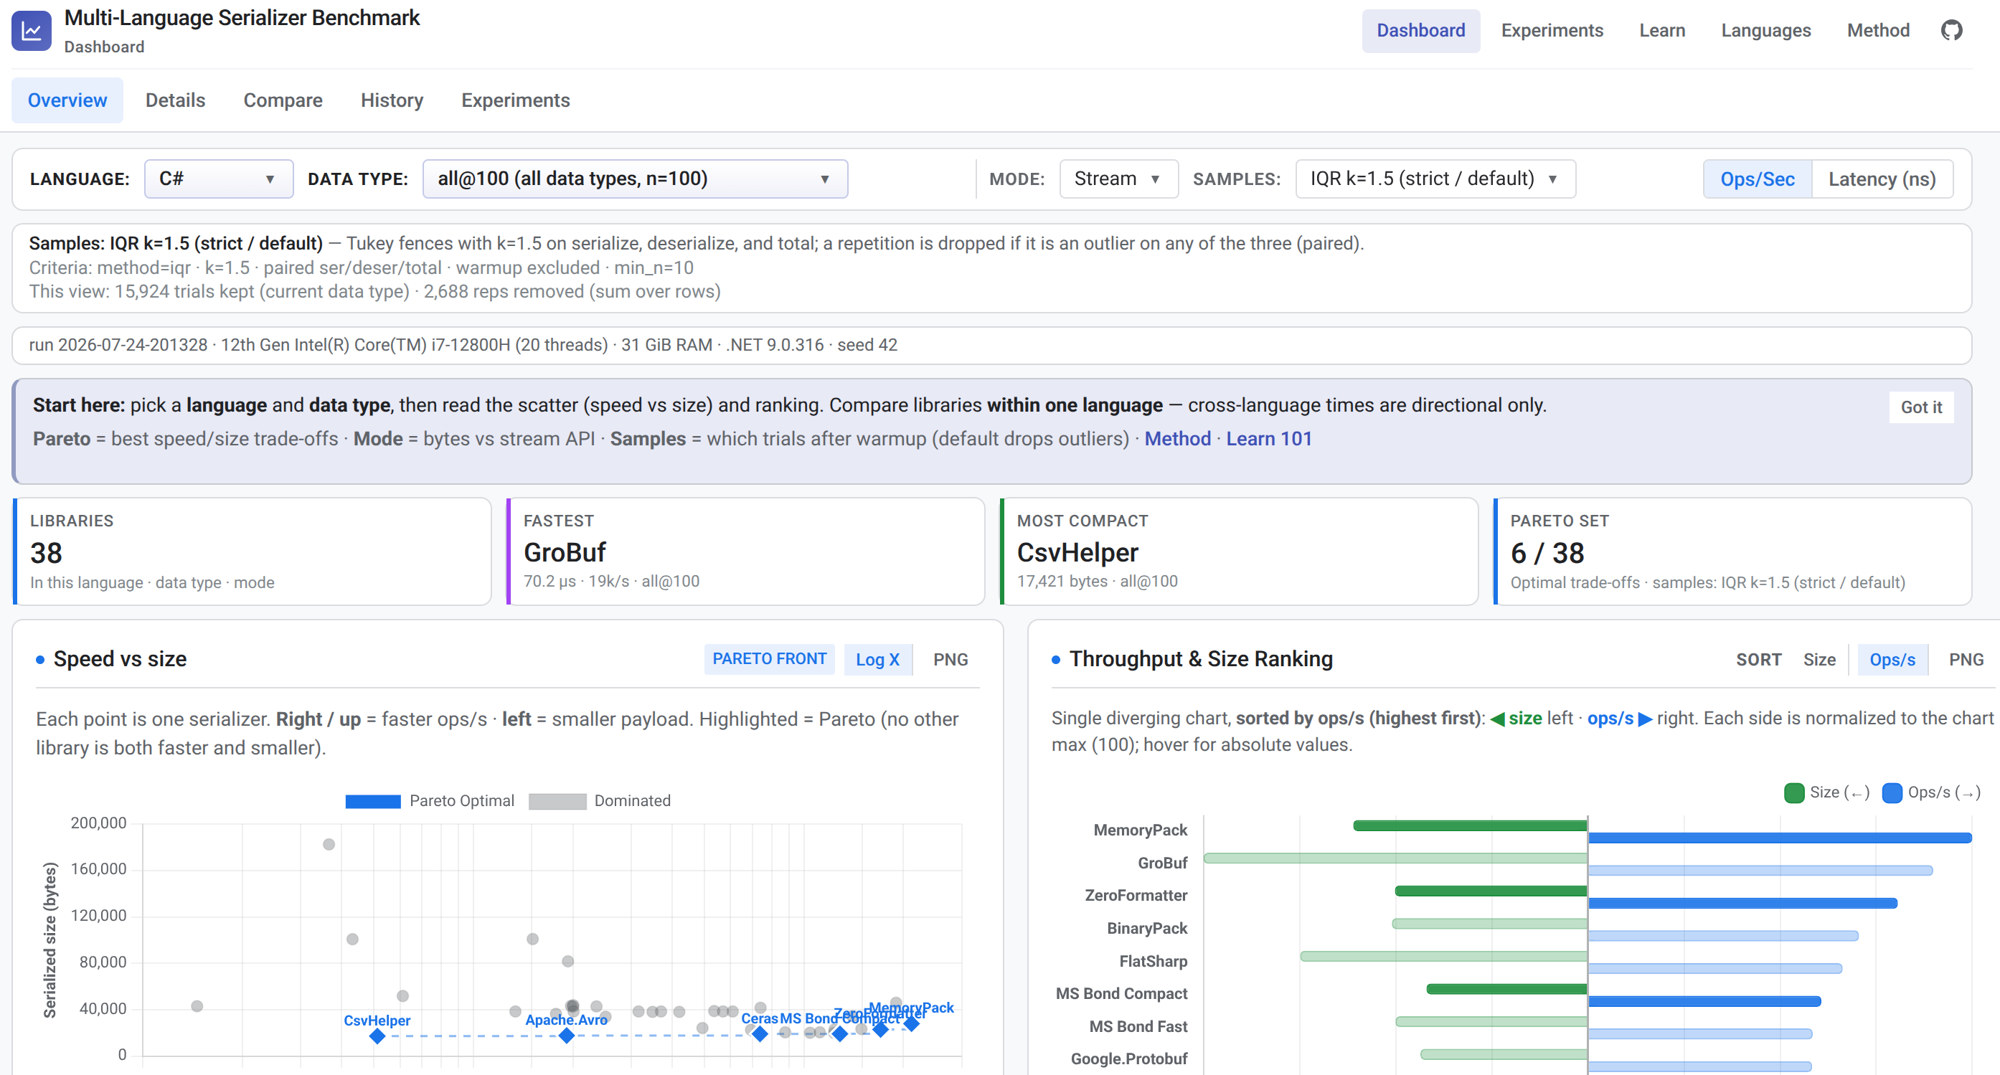Click the Pareto Set 6 / 38 card
This screenshot has height=1075, width=2000.
tap(1733, 551)
